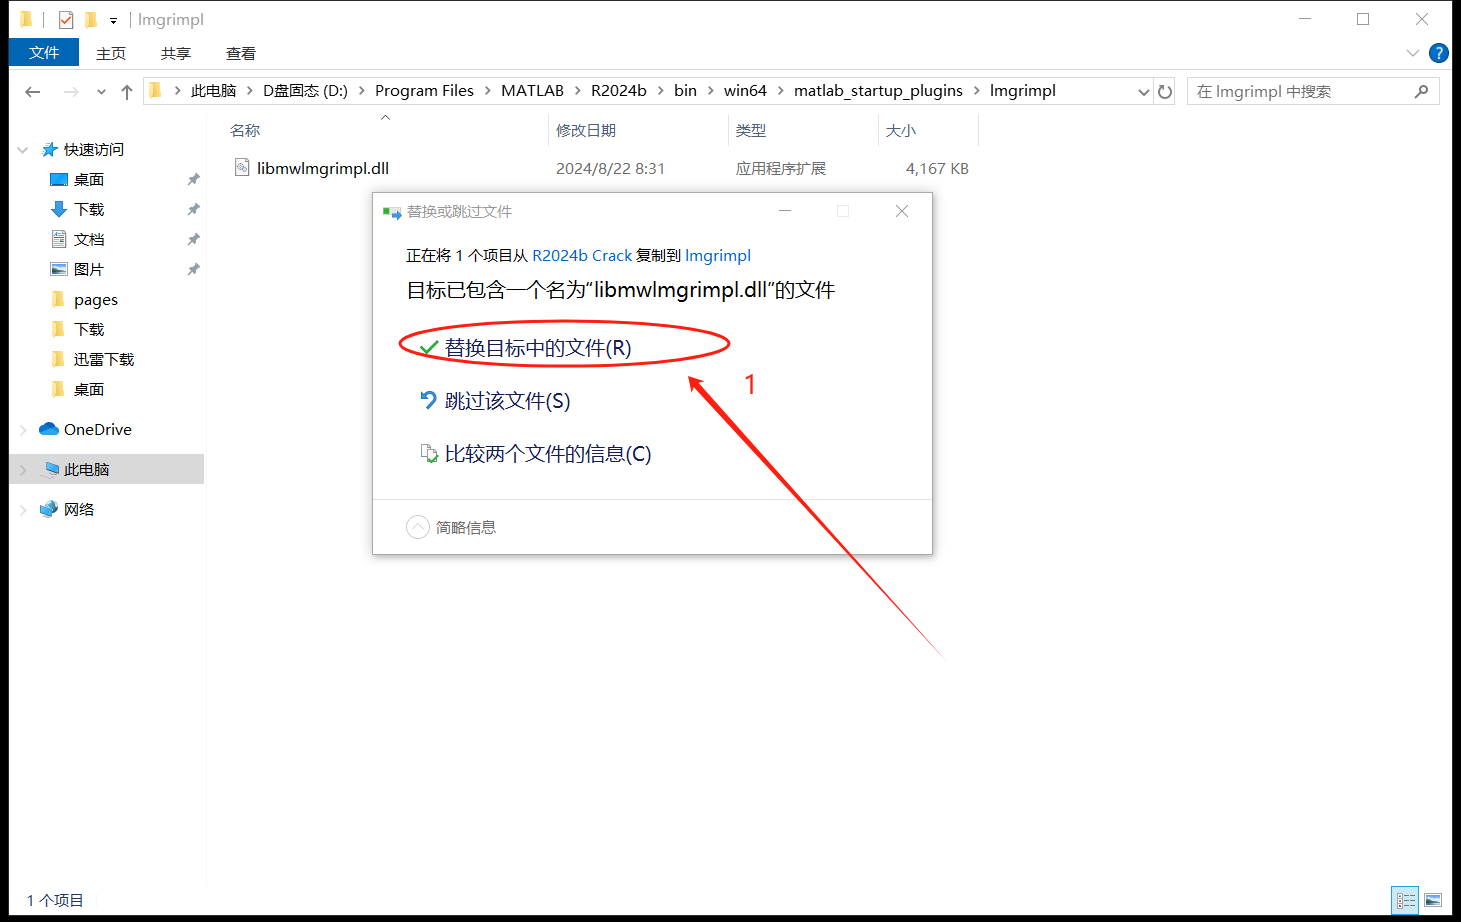Navigate to matlab_startup_plugins breadcrumb
Viewport: 1461px width, 922px height.
pyautogui.click(x=878, y=91)
